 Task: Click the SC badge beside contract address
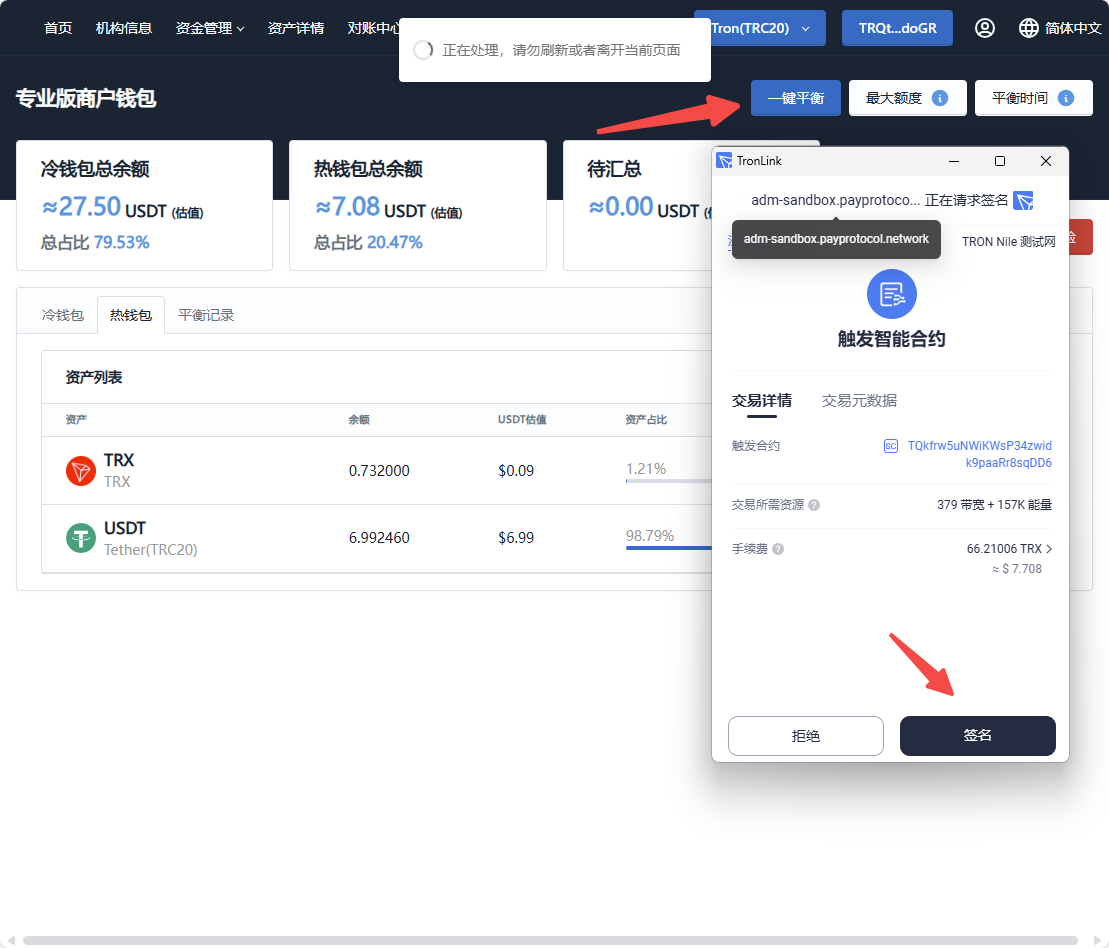pos(891,446)
